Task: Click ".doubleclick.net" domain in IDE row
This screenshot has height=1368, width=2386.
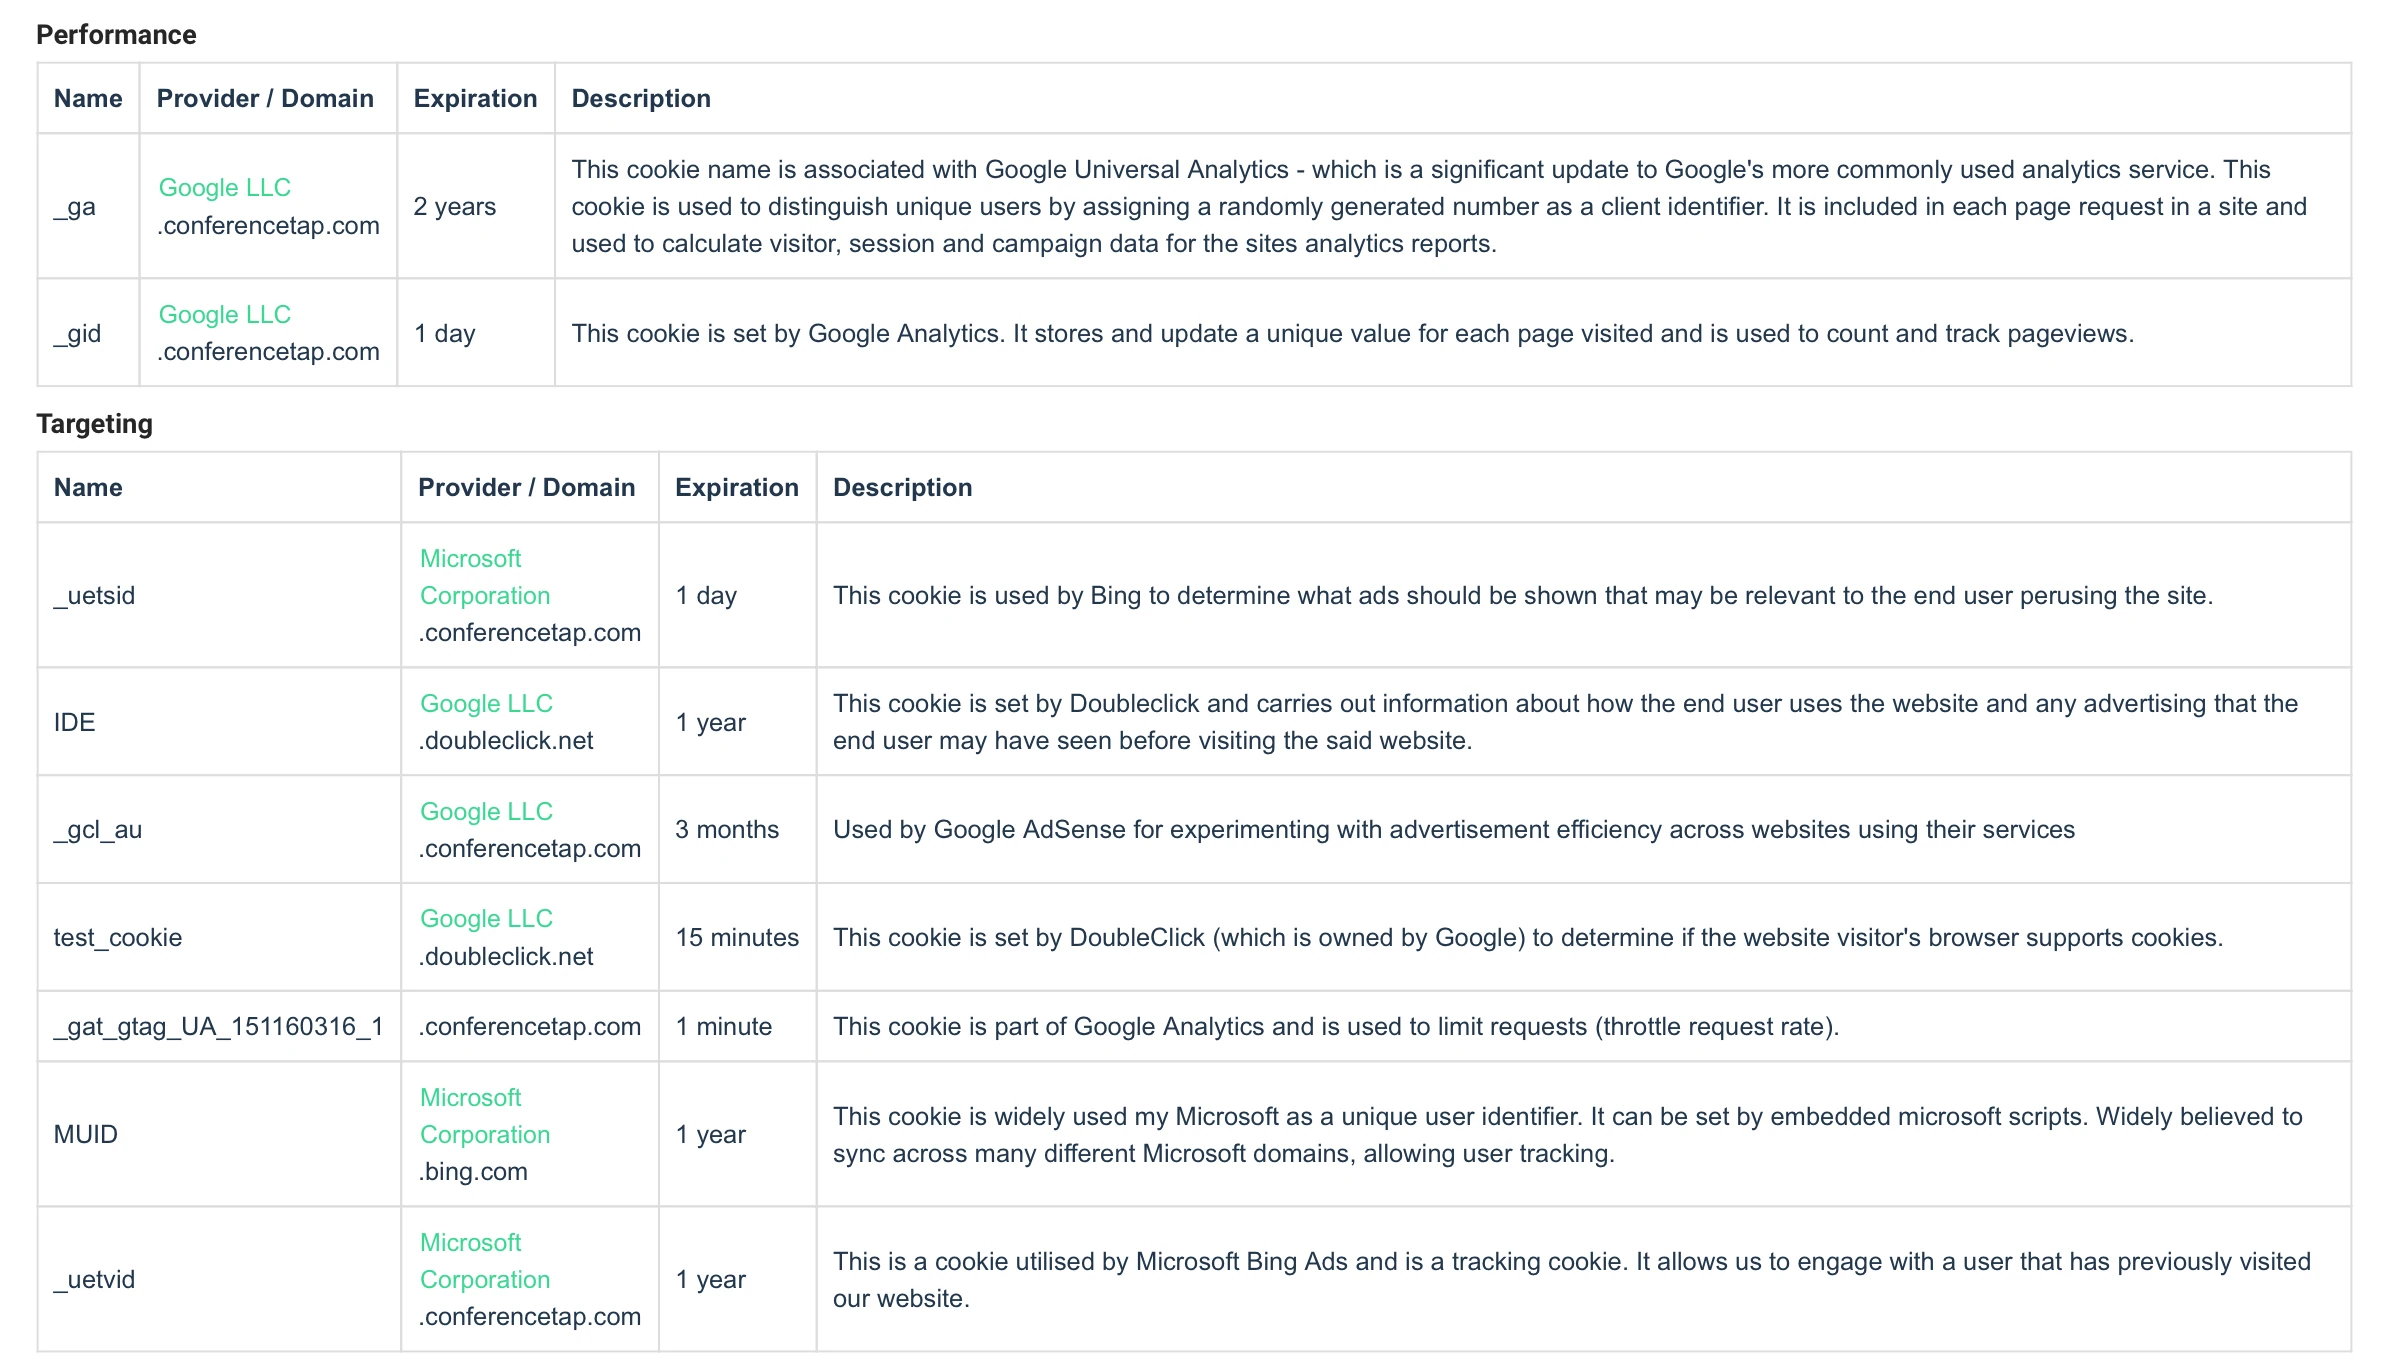Action: pyautogui.click(x=506, y=741)
